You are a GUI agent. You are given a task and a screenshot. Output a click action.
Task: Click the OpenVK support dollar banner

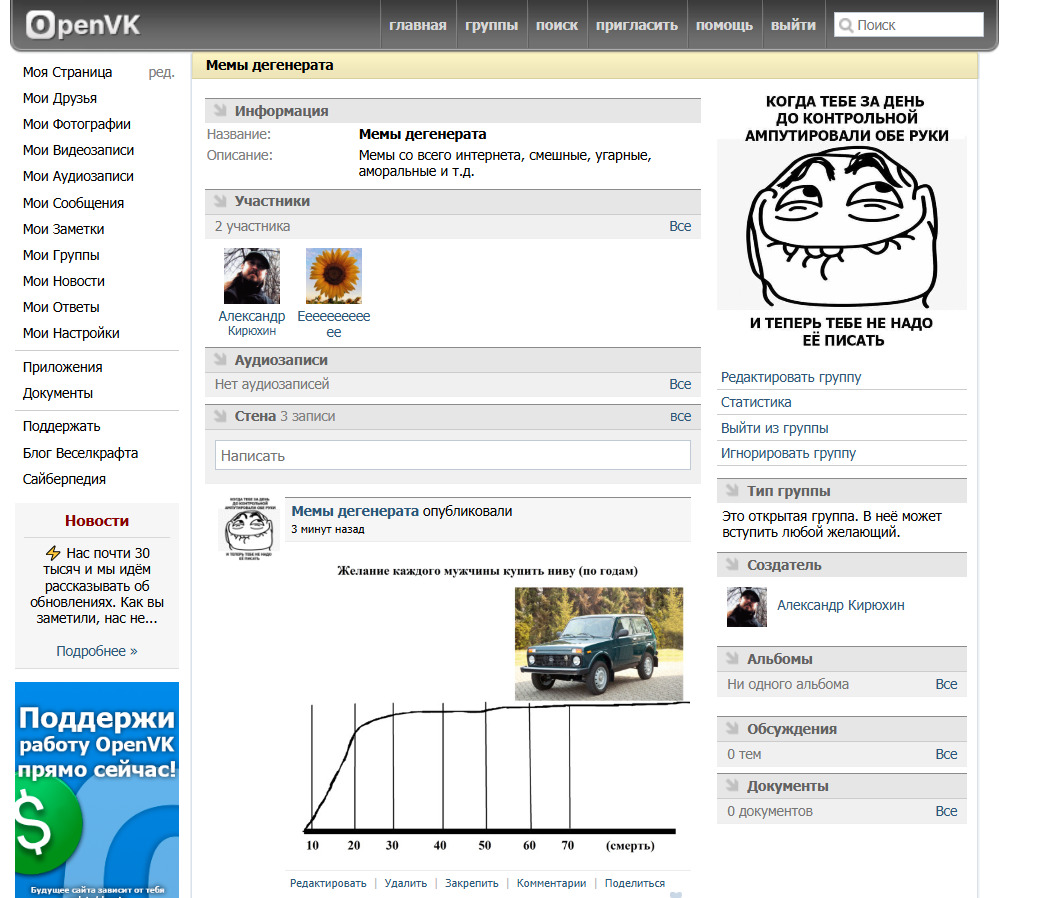[x=97, y=789]
